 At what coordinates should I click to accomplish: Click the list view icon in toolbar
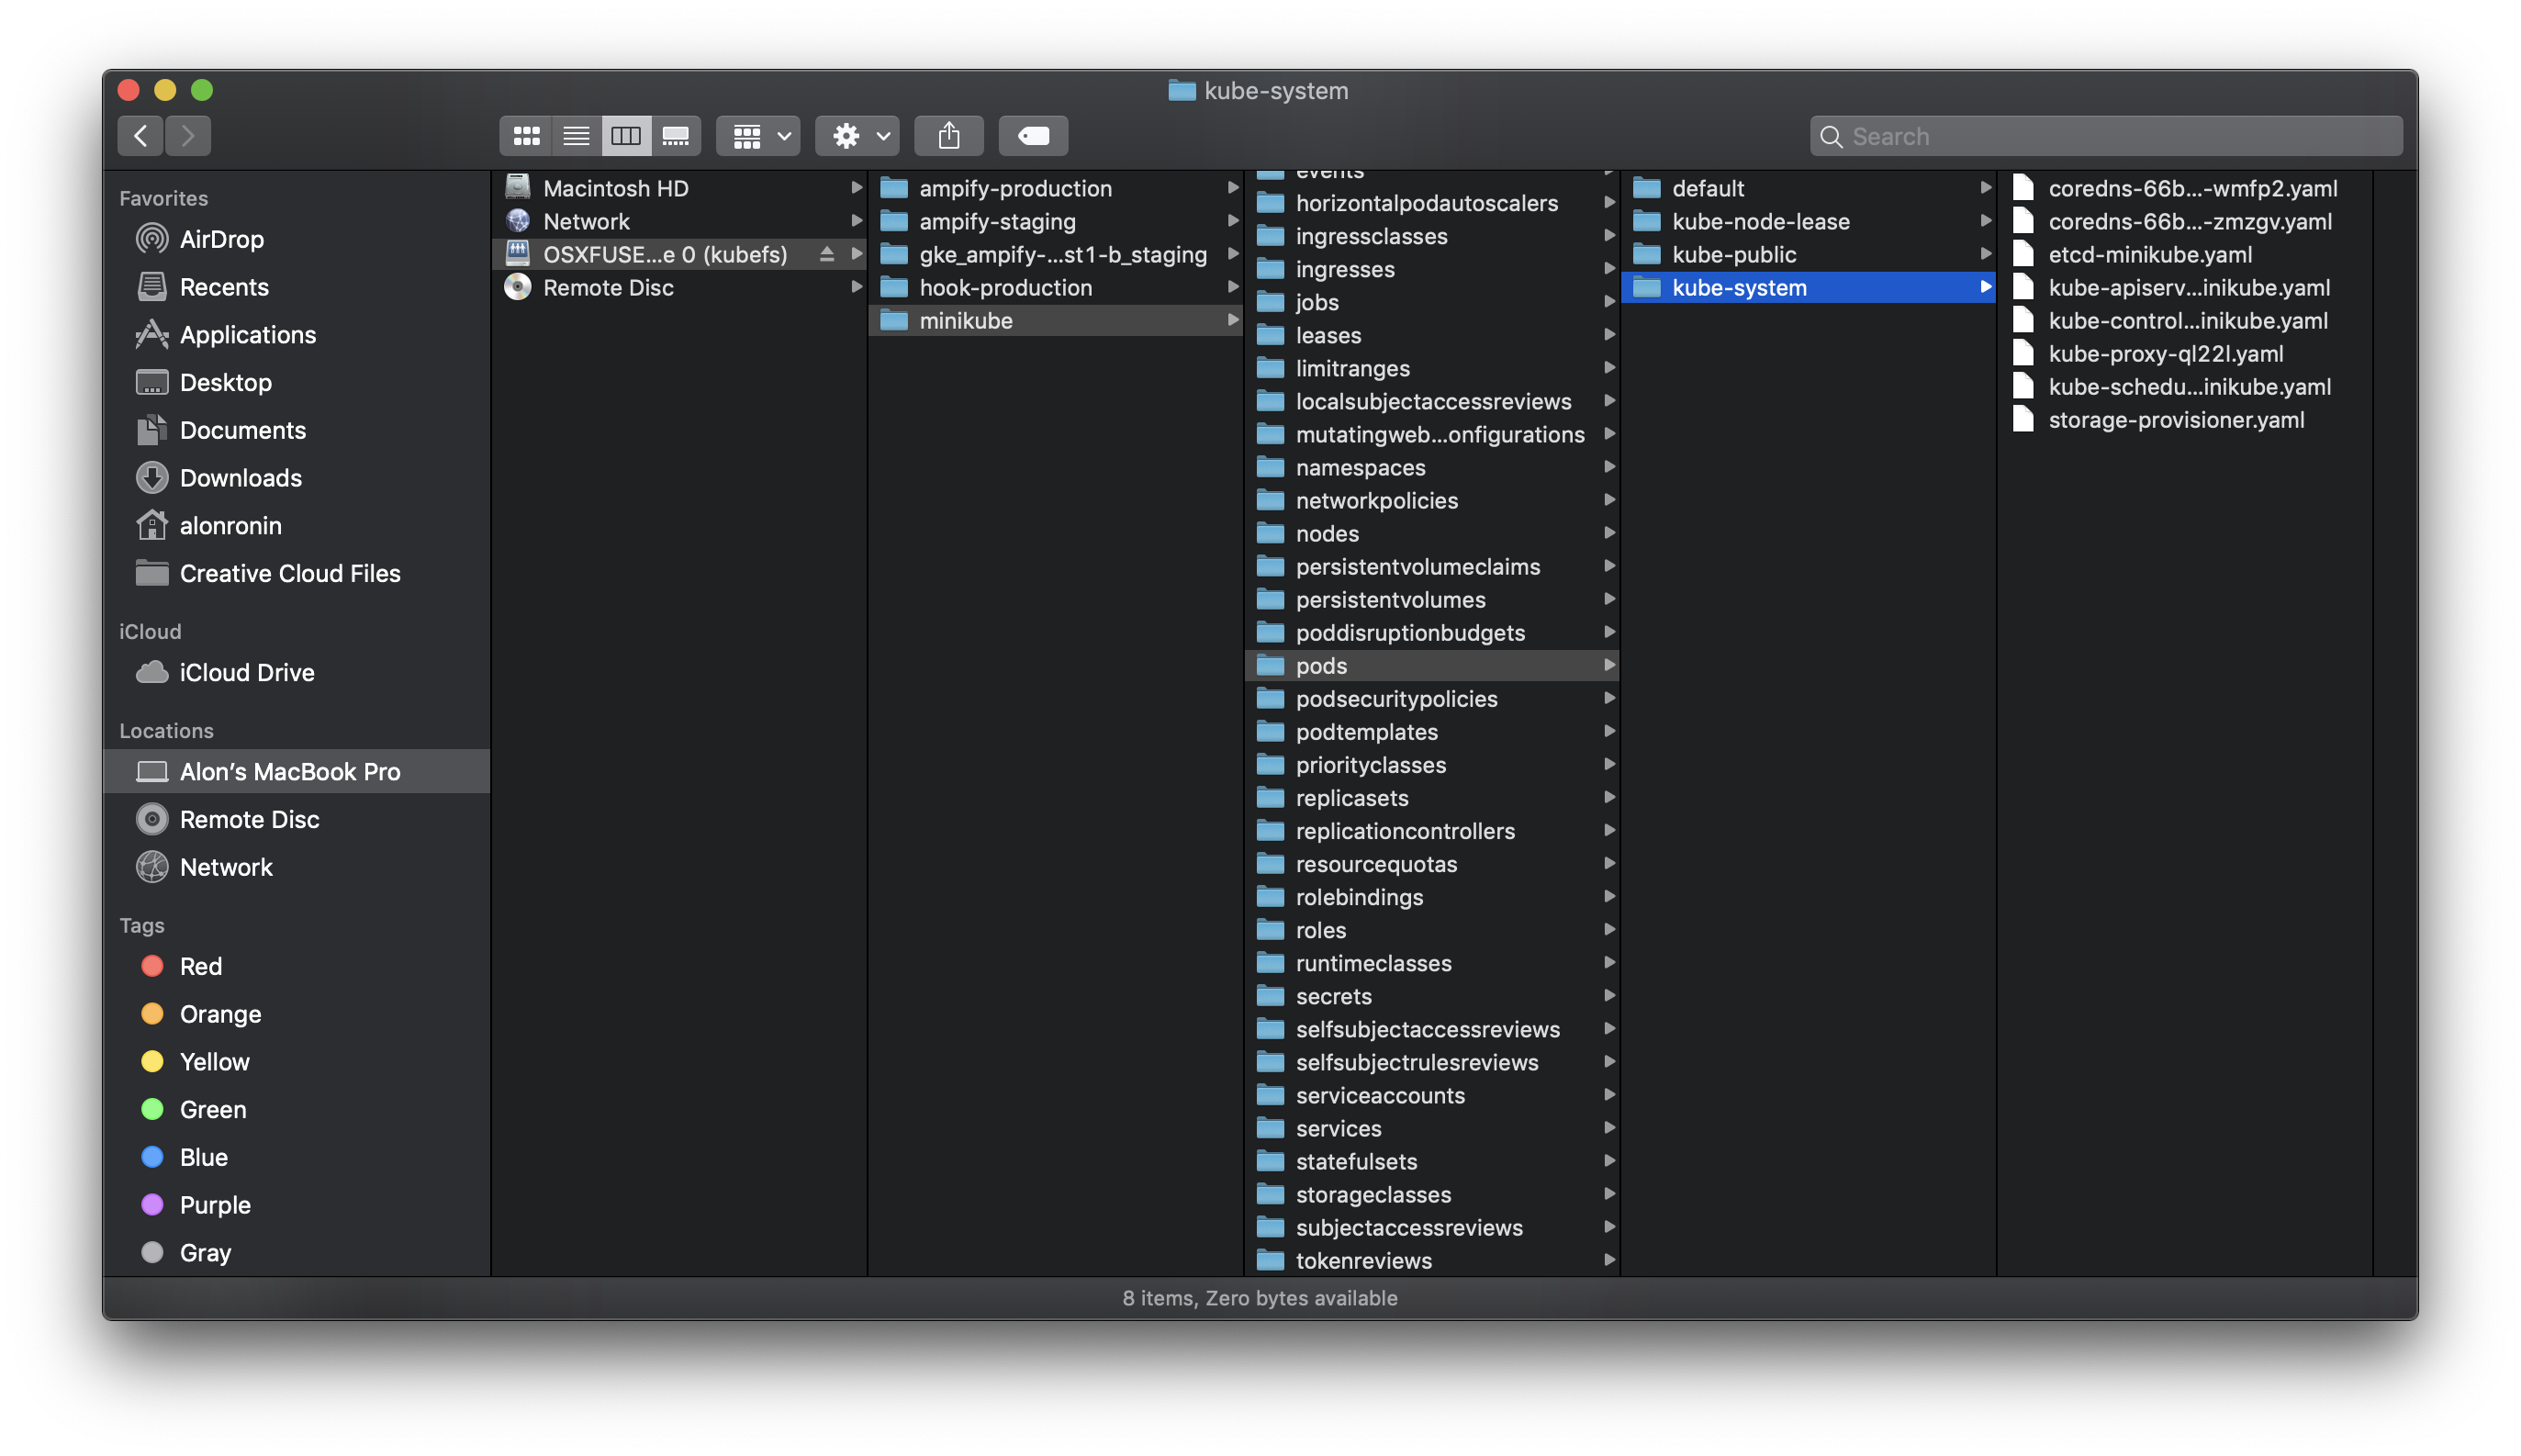[x=576, y=135]
